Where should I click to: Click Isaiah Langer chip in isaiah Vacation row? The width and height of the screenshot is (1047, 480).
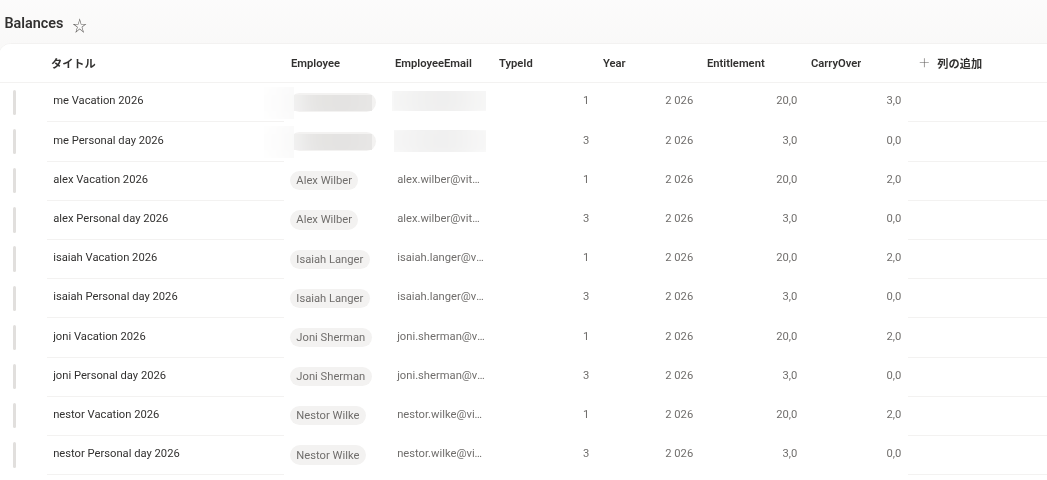(x=329, y=258)
